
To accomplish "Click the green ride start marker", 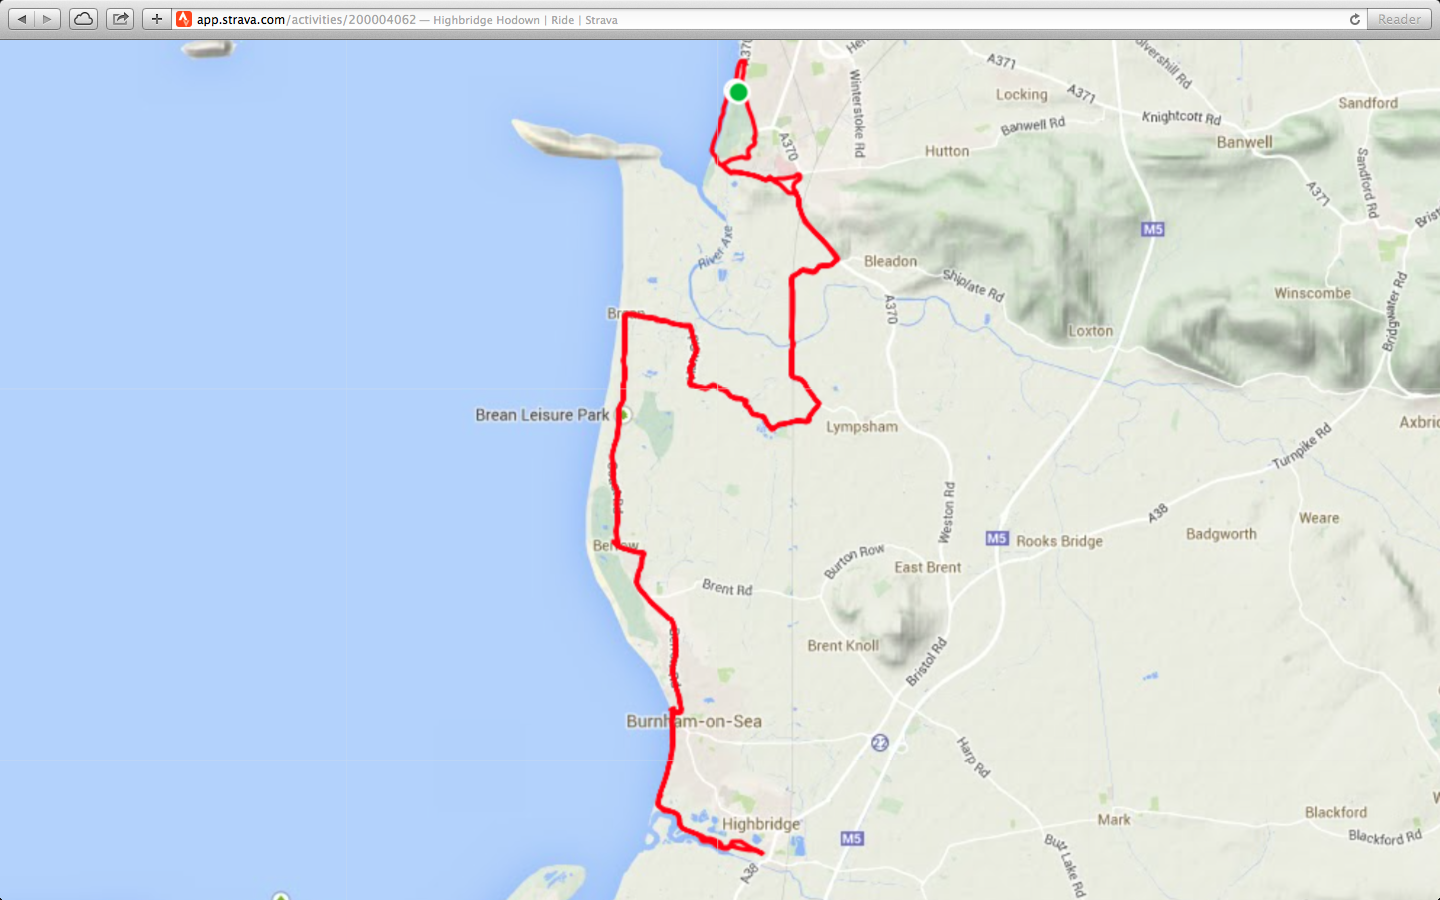I will click(x=738, y=92).
